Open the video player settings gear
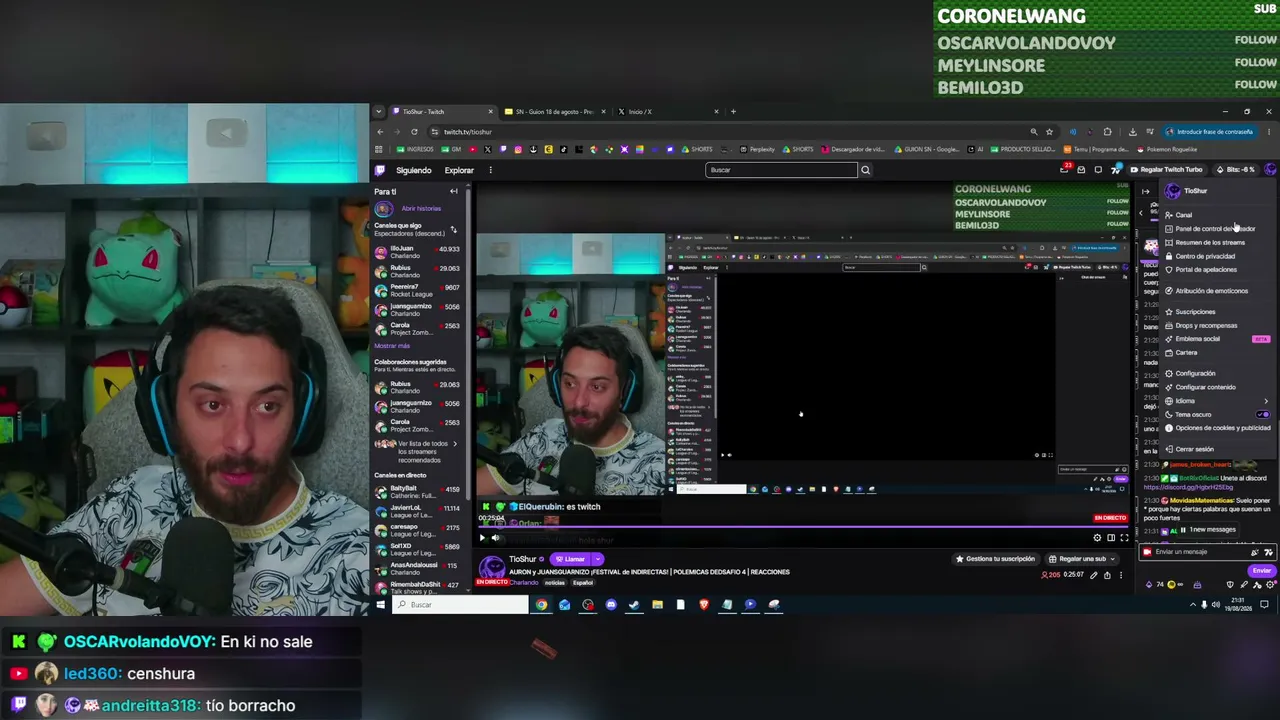1280x720 pixels. point(1097,538)
